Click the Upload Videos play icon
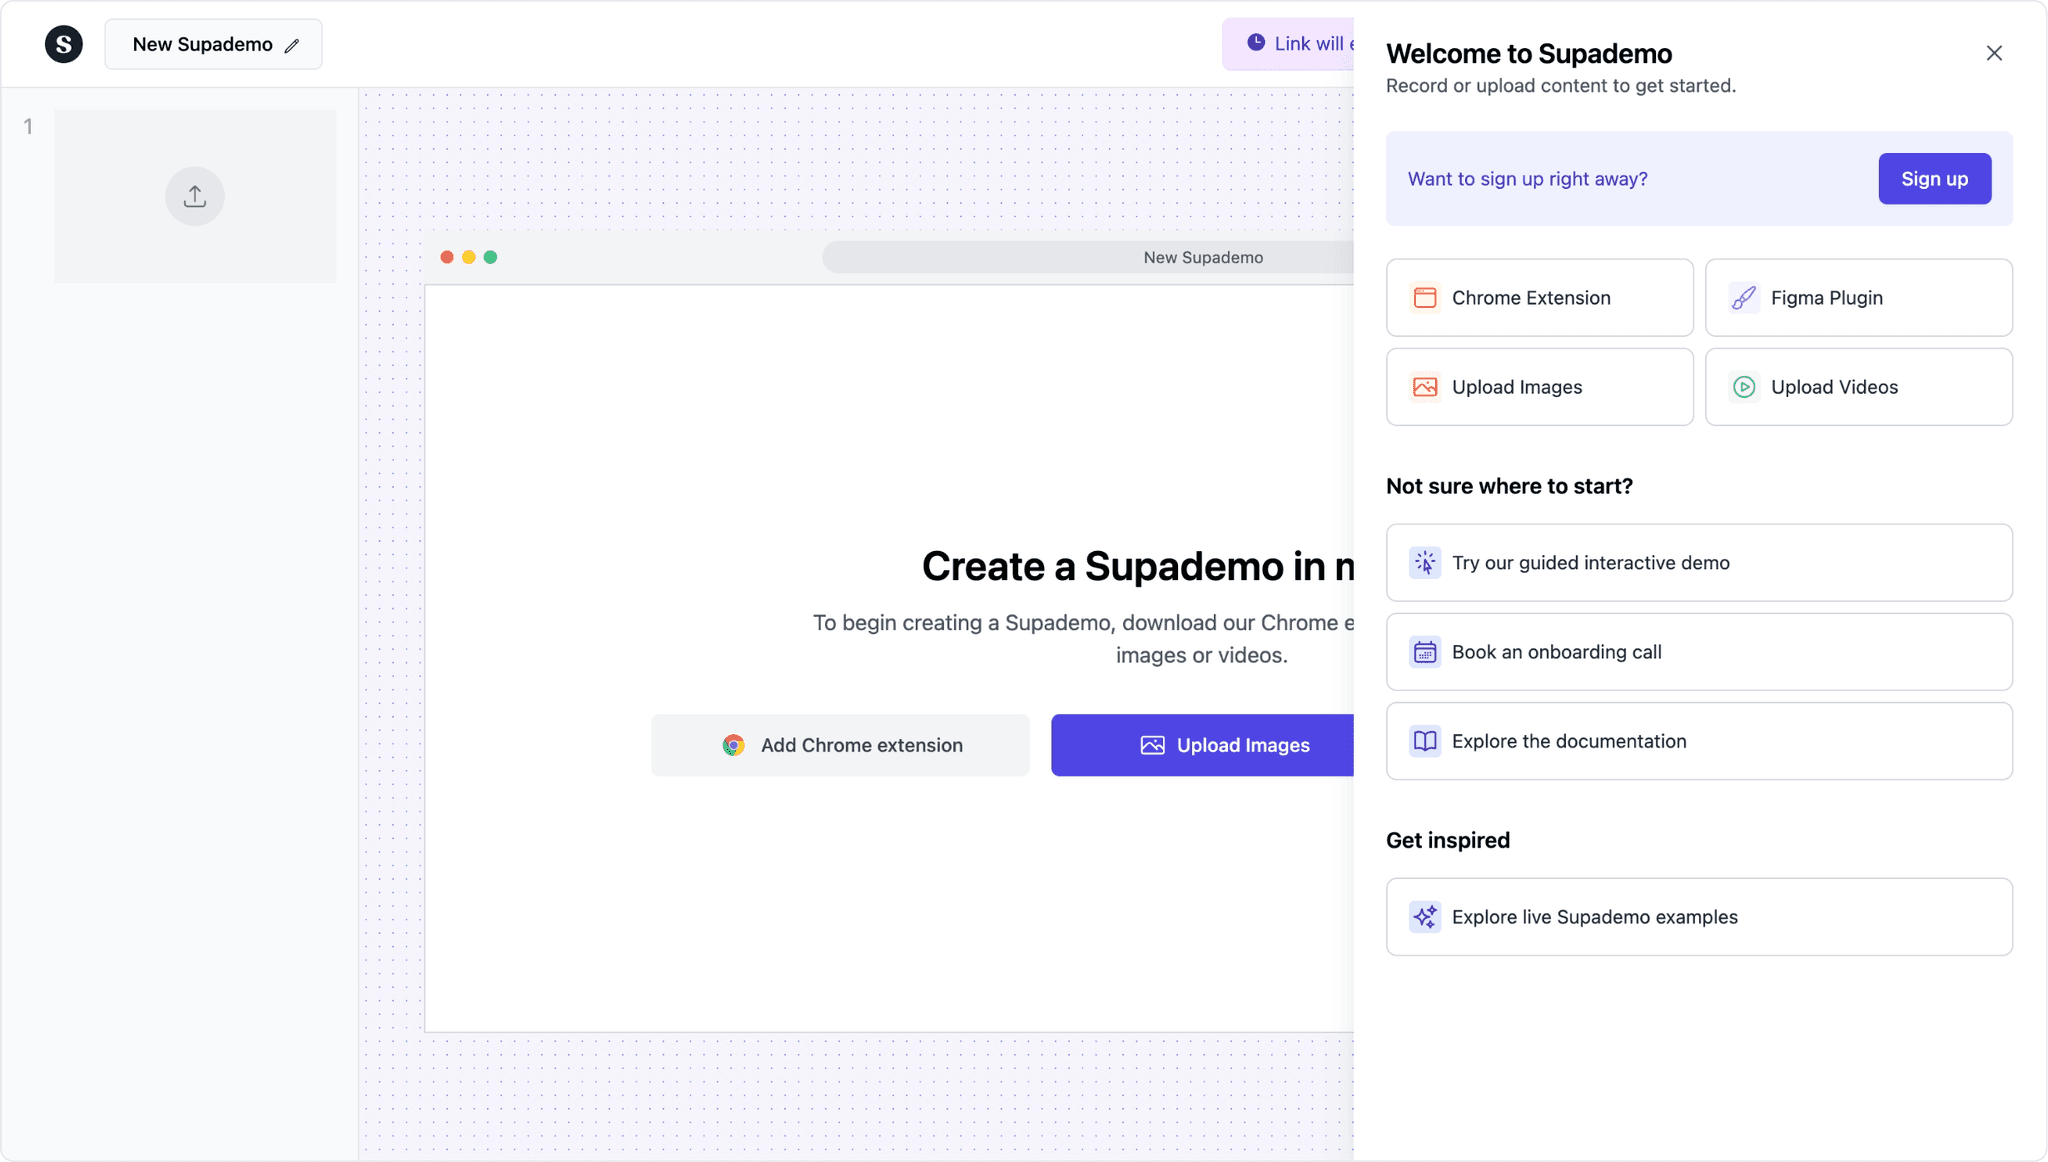Screen dimensions: 2048x1162 tap(1742, 386)
